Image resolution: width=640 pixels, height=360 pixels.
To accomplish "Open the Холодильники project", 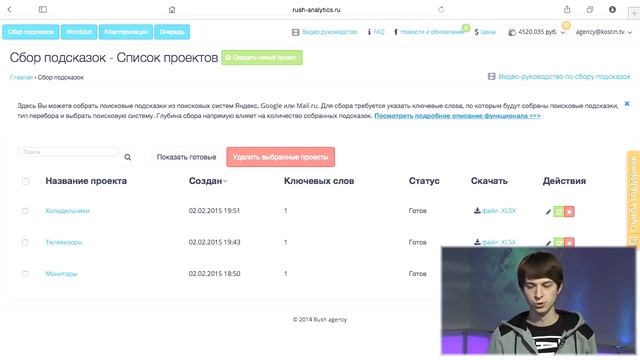I will coord(67,211).
